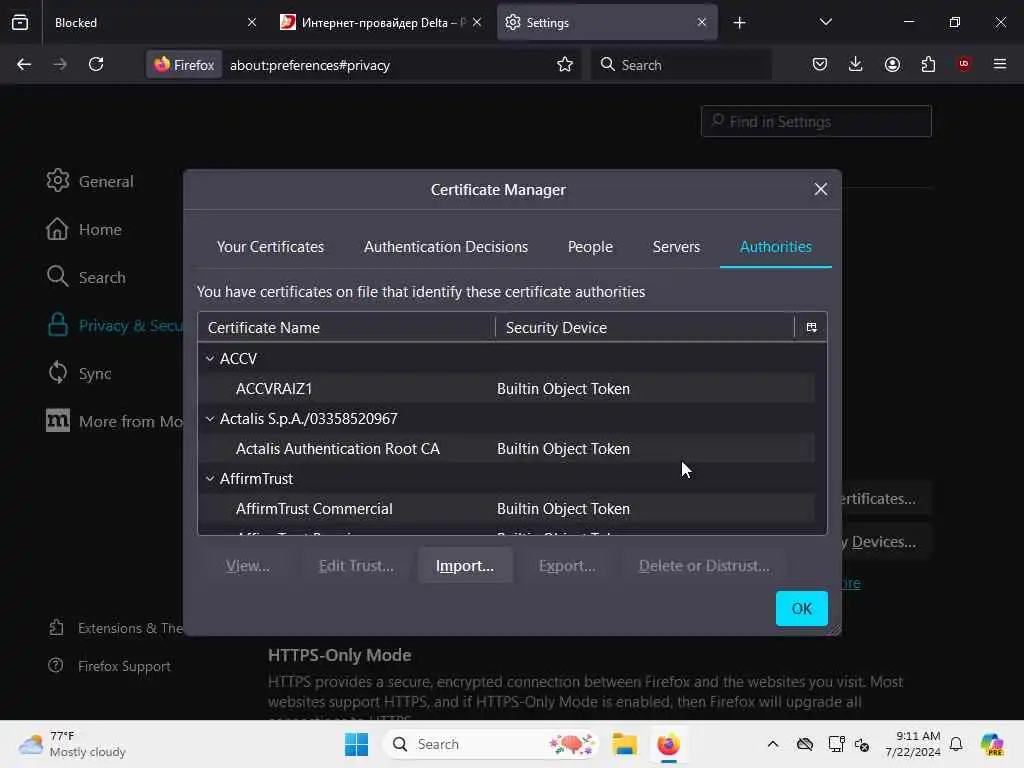Select the Authorities tab
The height and width of the screenshot is (768, 1024).
click(x=776, y=247)
